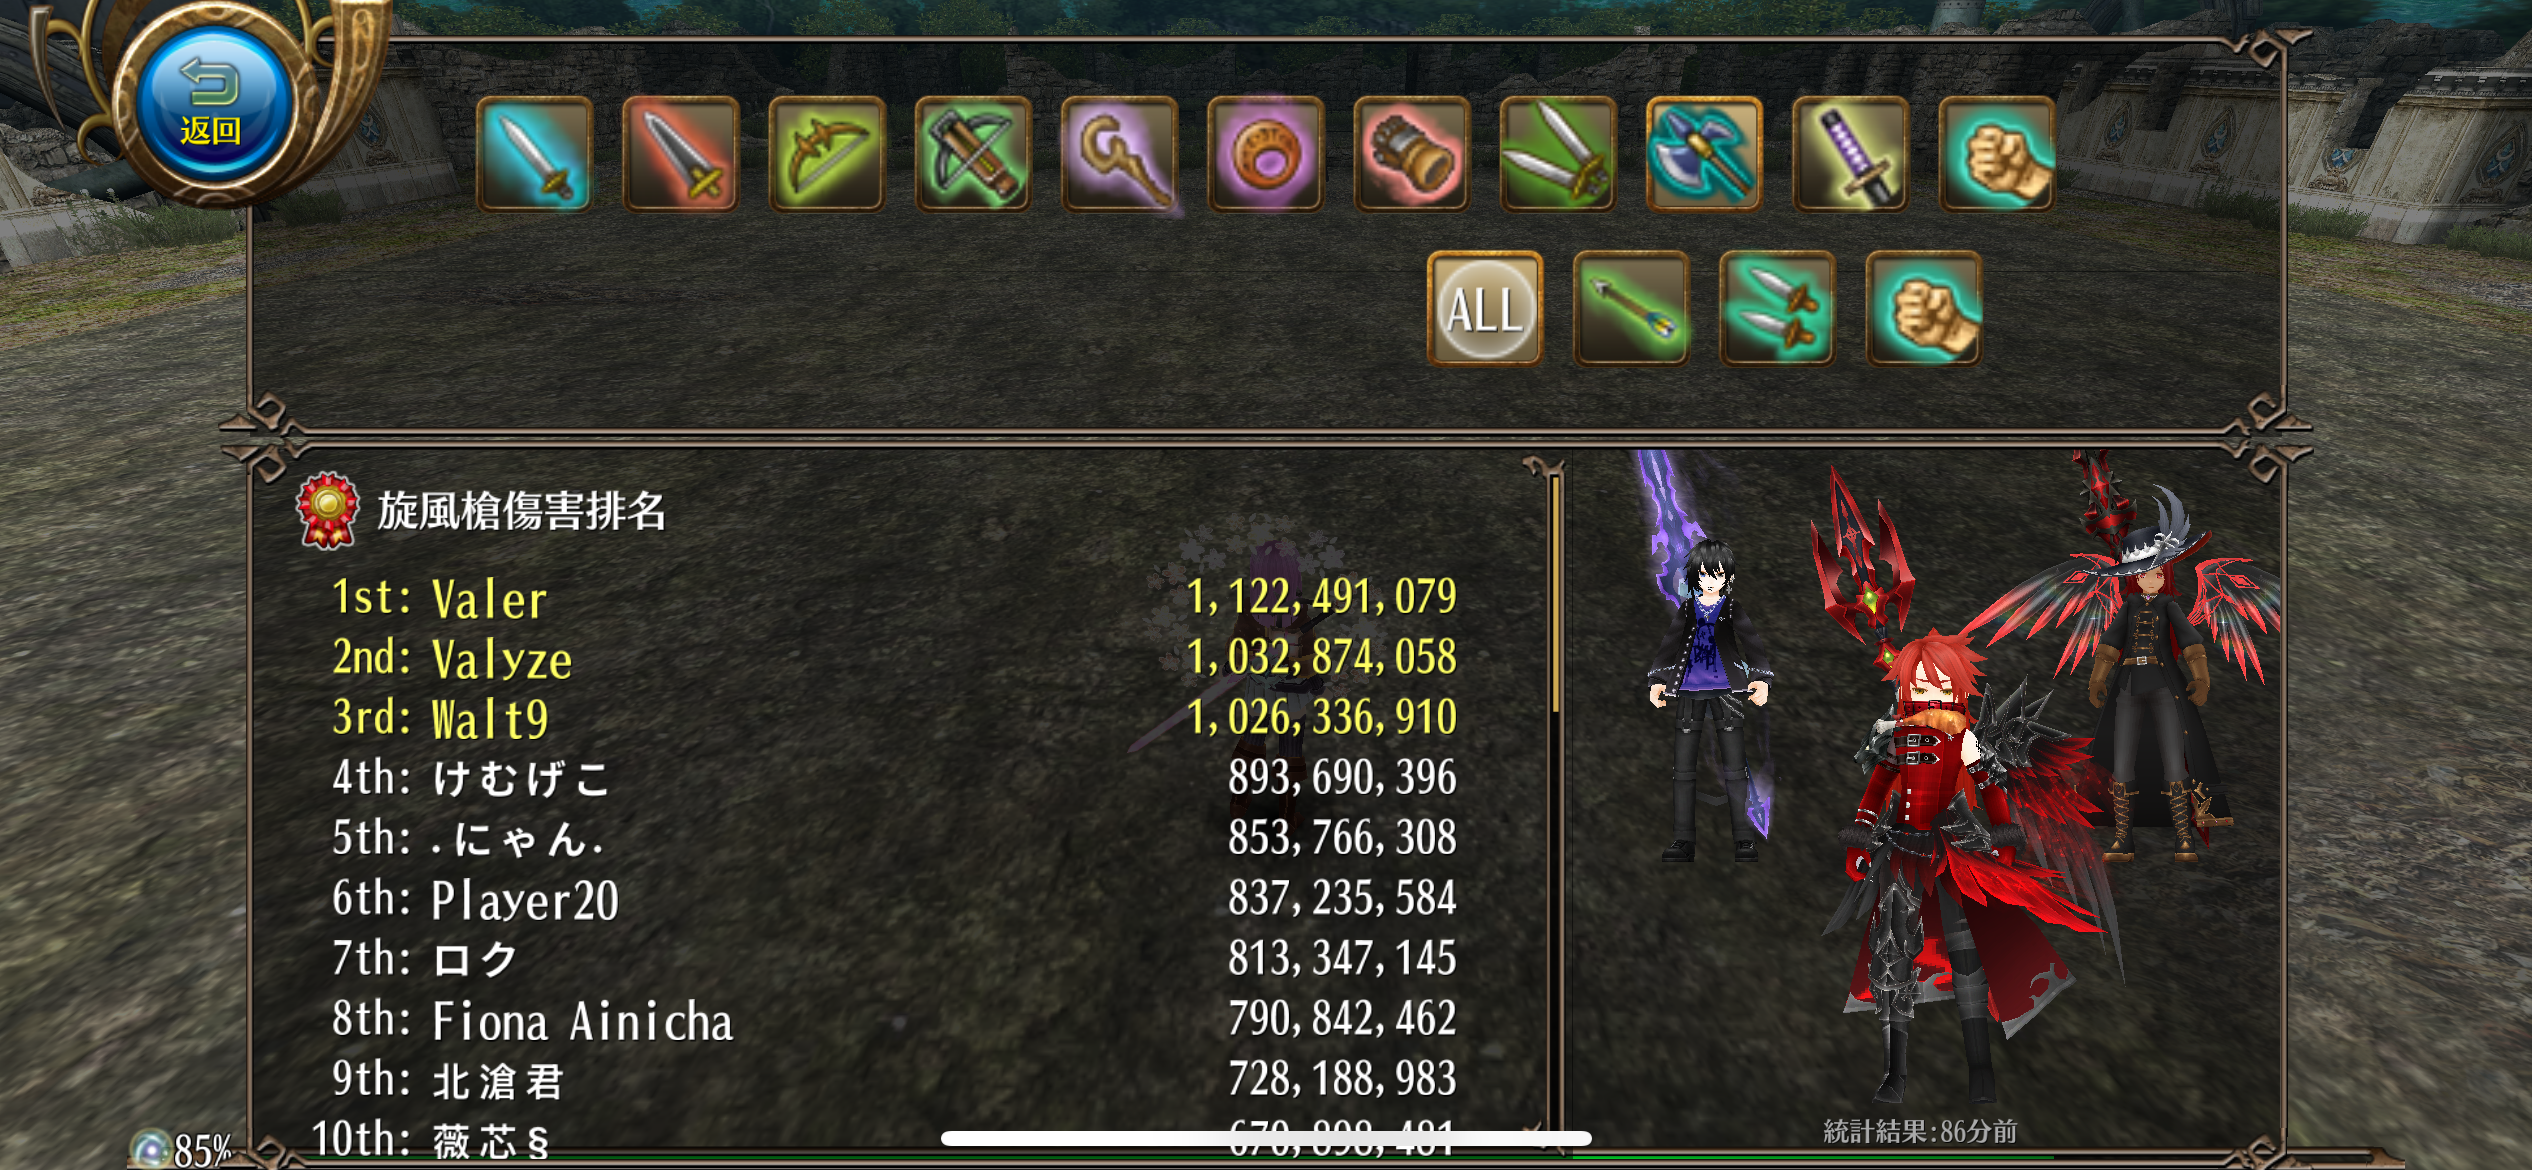The image size is (2532, 1170).
Task: Select the one-handed sword weapon icon
Action: [534, 154]
